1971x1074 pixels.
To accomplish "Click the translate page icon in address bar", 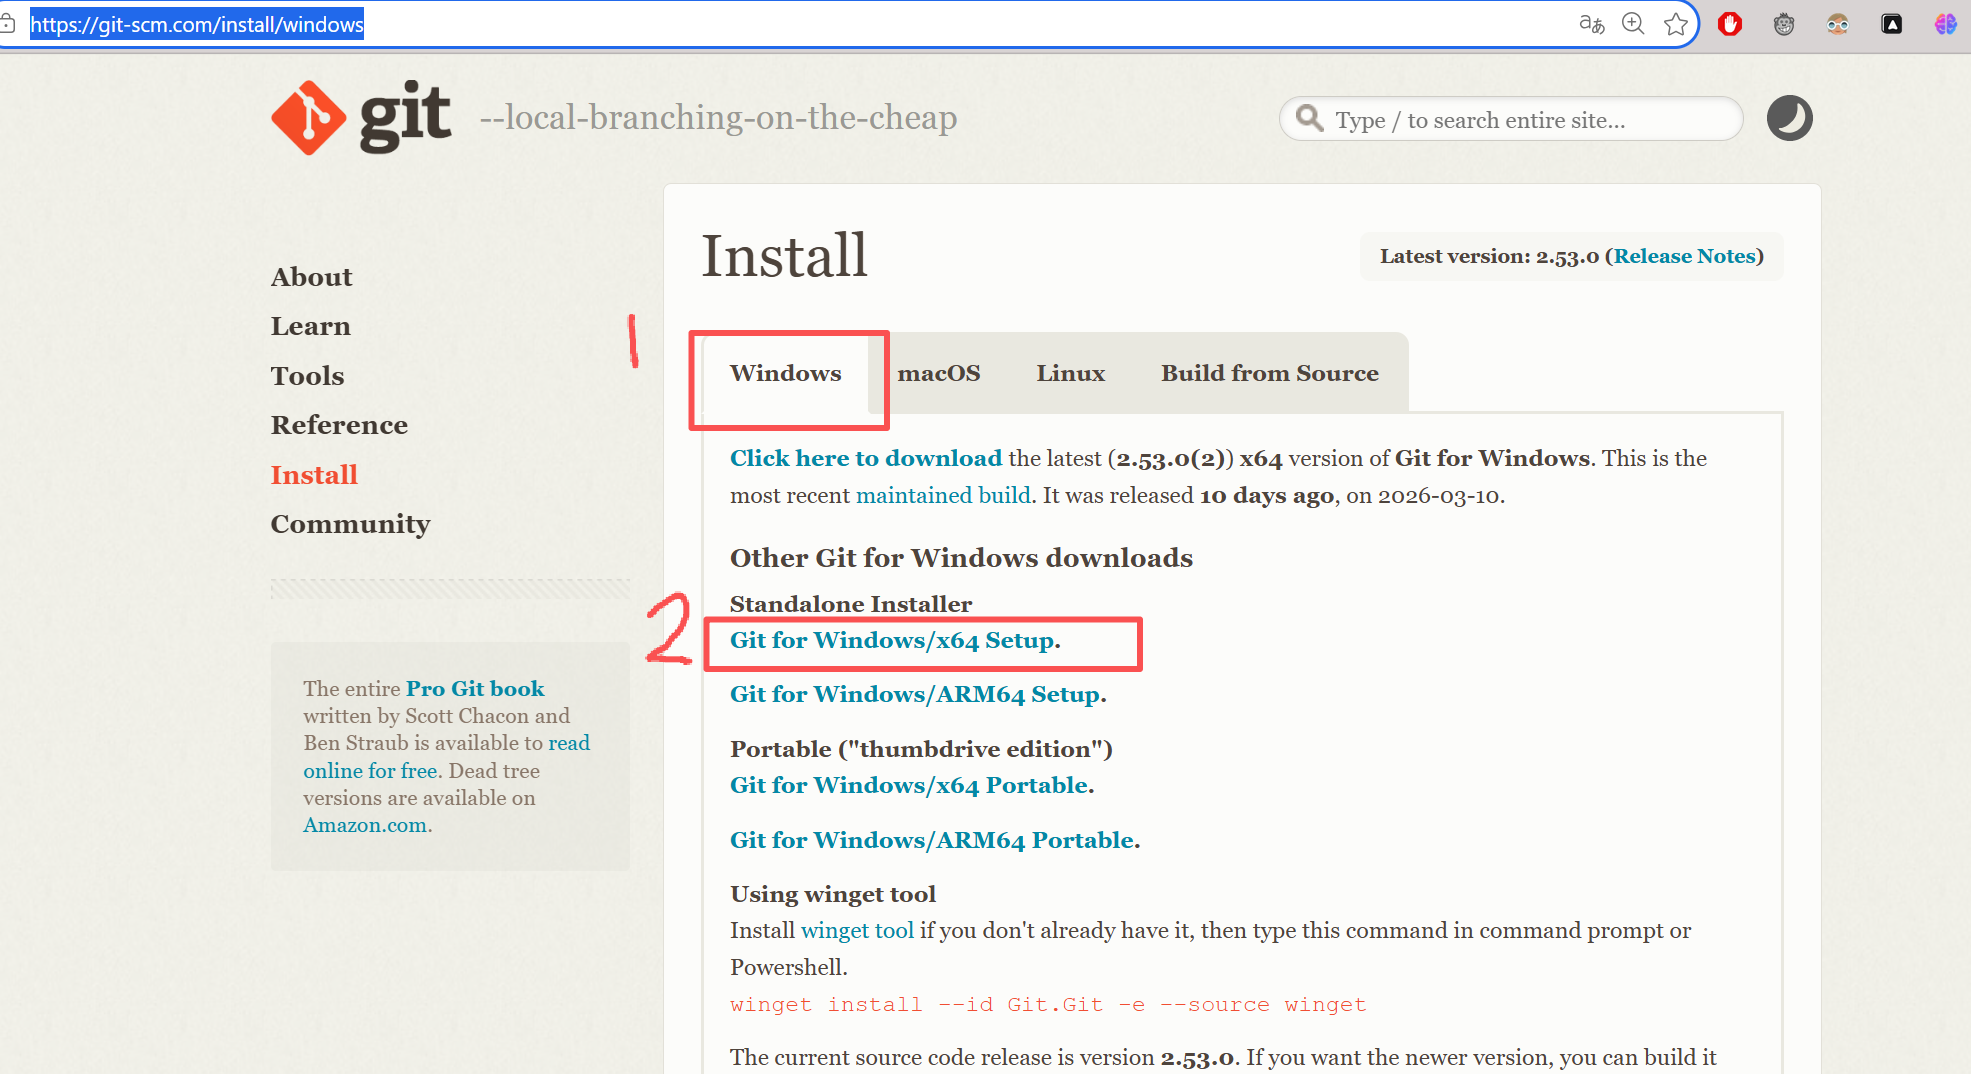I will tap(1591, 24).
